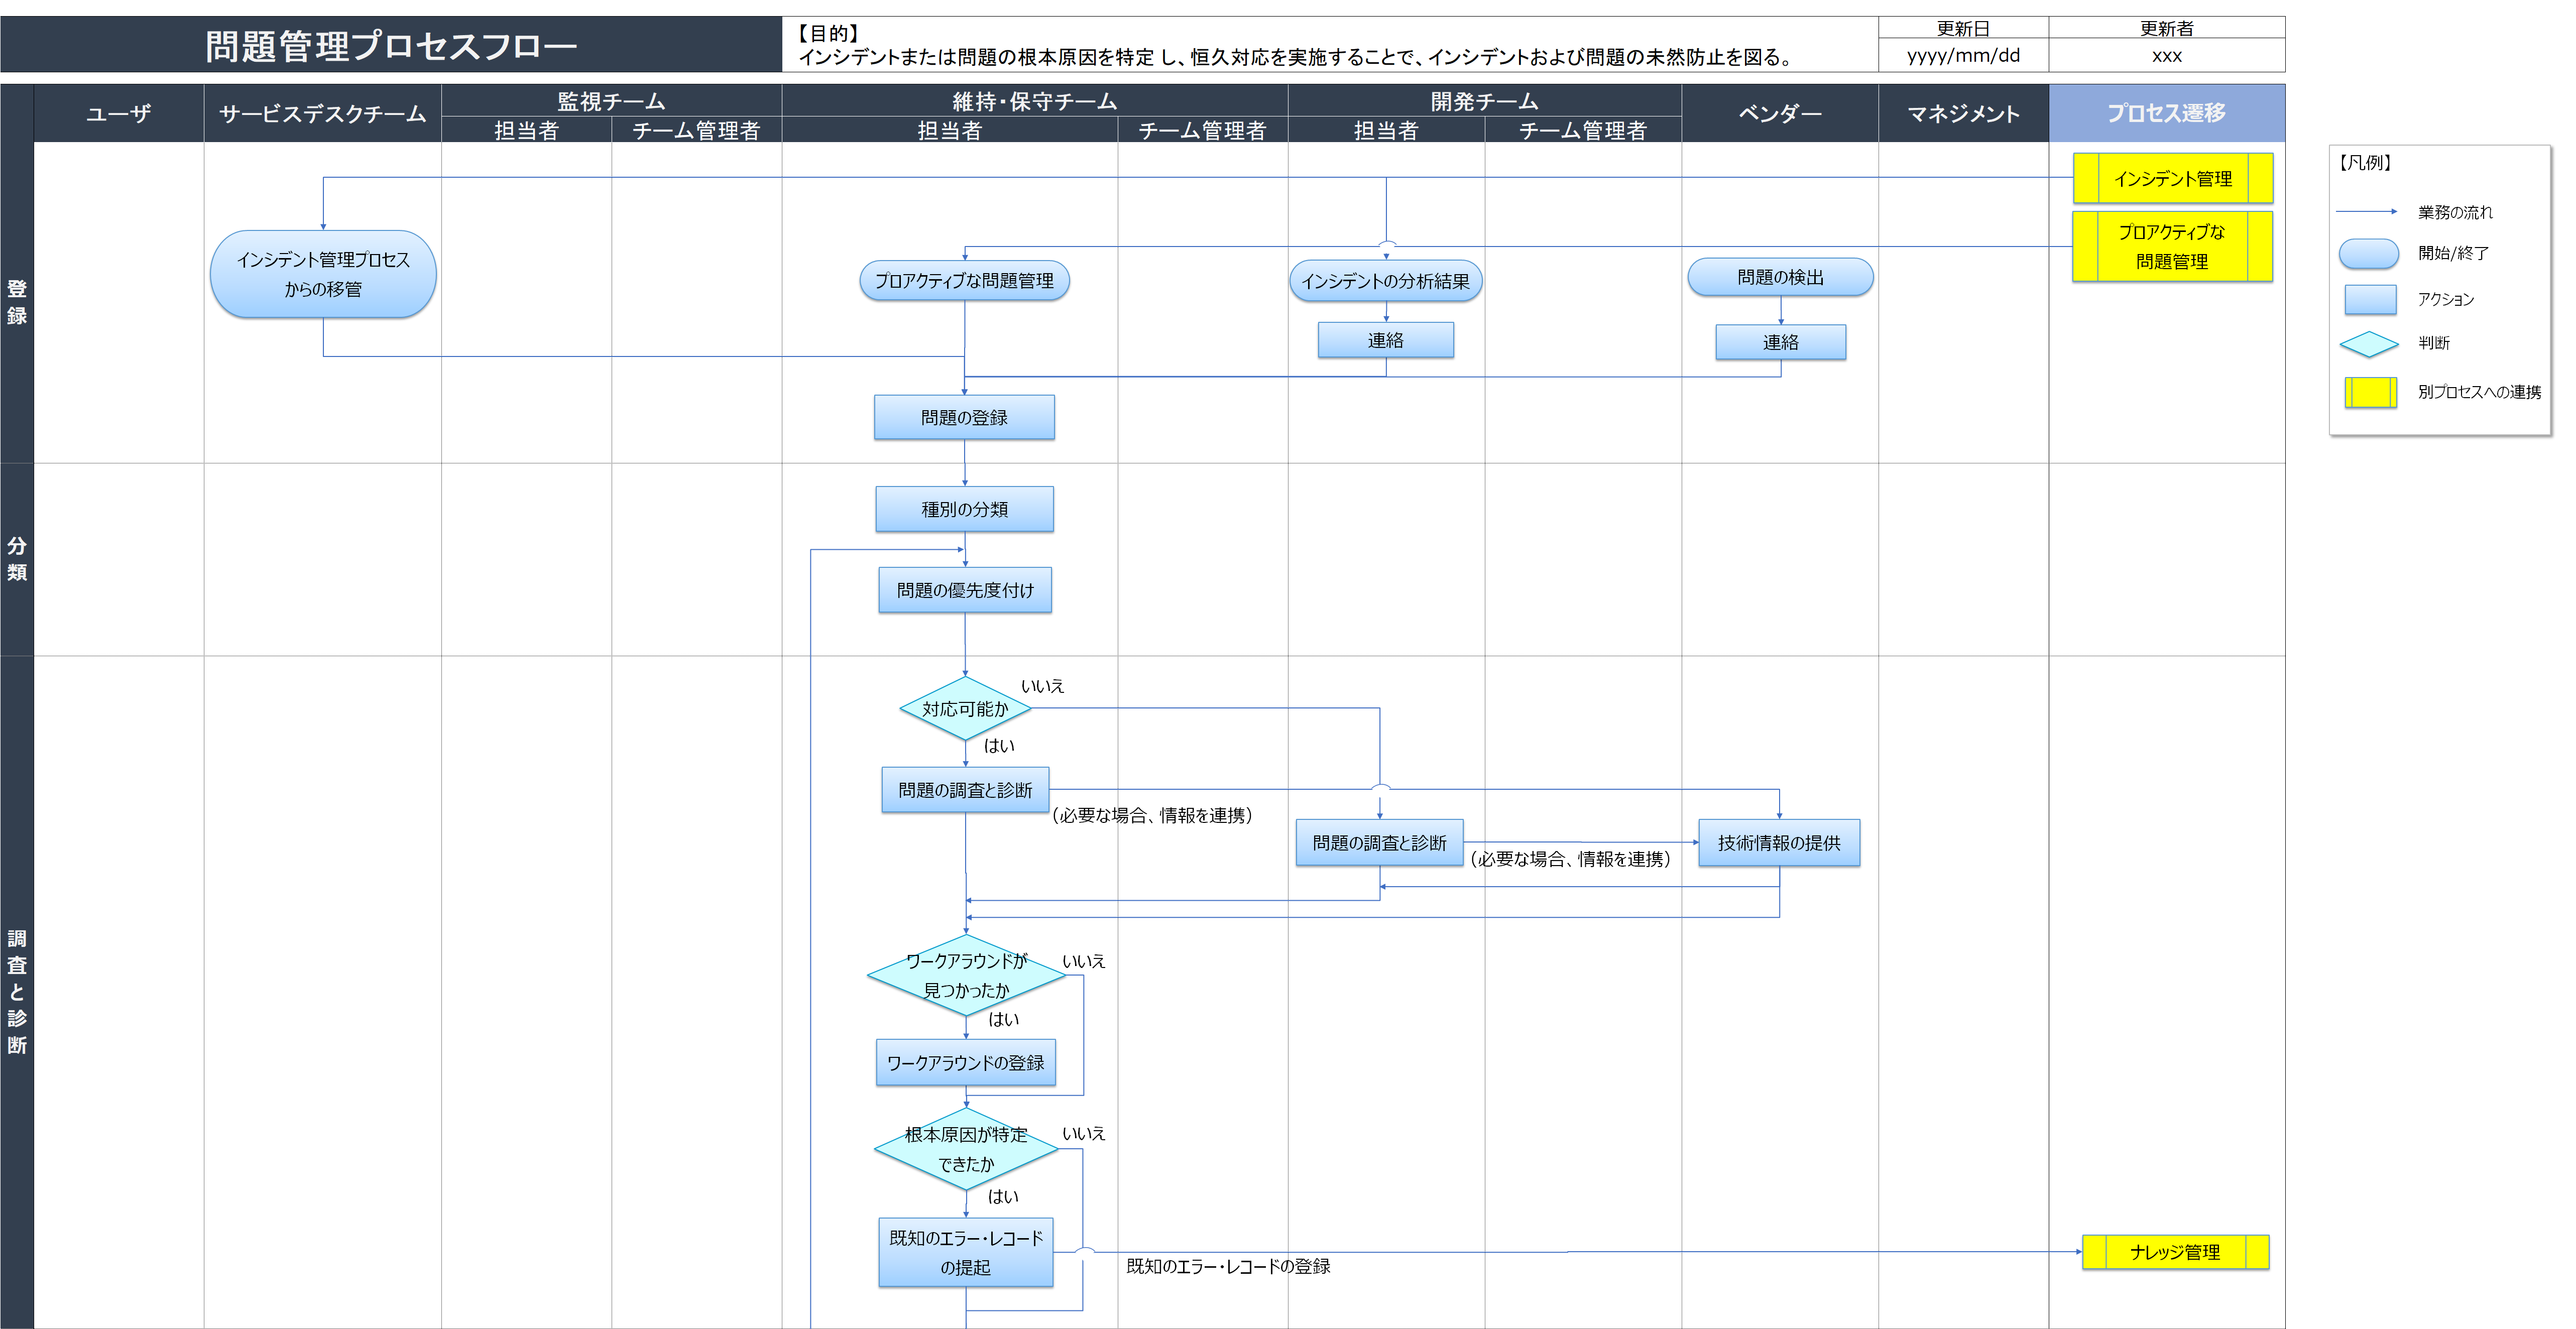Viewport: 2576px width, 1329px height.
Task: Select the インシデント管理プロセスからの移管 start shape
Action: [x=323, y=274]
